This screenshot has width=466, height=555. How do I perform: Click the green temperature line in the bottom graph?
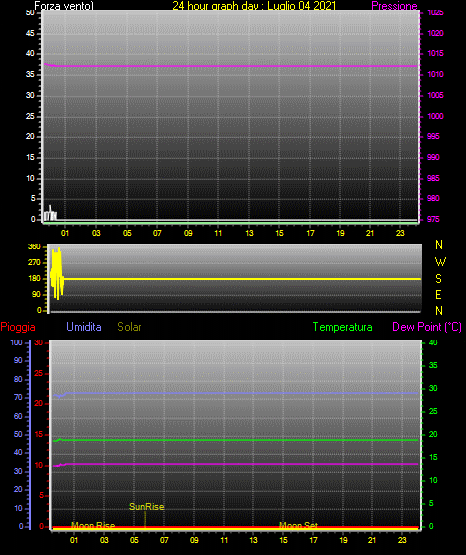235,440
